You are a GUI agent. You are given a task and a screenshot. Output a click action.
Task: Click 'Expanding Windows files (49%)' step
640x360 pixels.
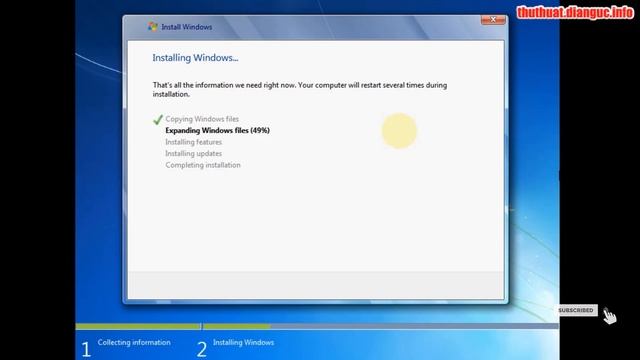(218, 131)
